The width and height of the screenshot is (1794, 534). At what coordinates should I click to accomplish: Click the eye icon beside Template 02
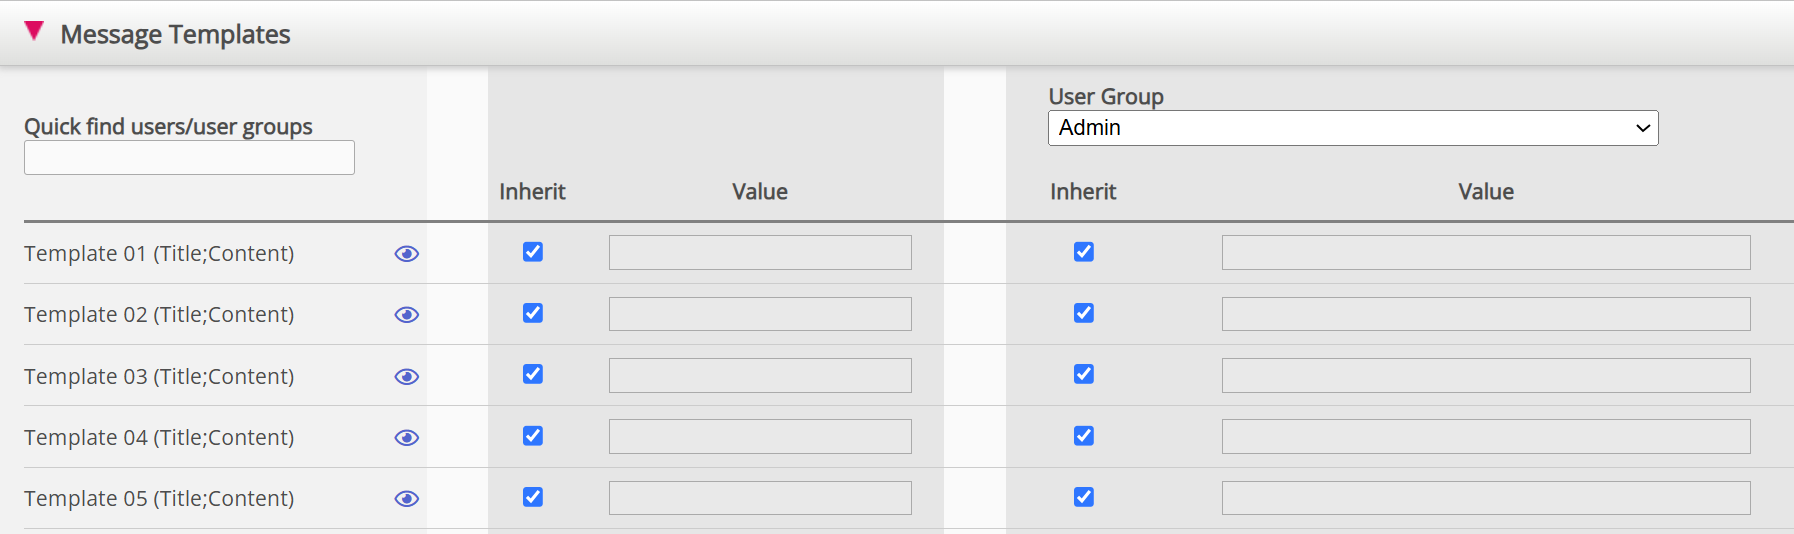(406, 315)
